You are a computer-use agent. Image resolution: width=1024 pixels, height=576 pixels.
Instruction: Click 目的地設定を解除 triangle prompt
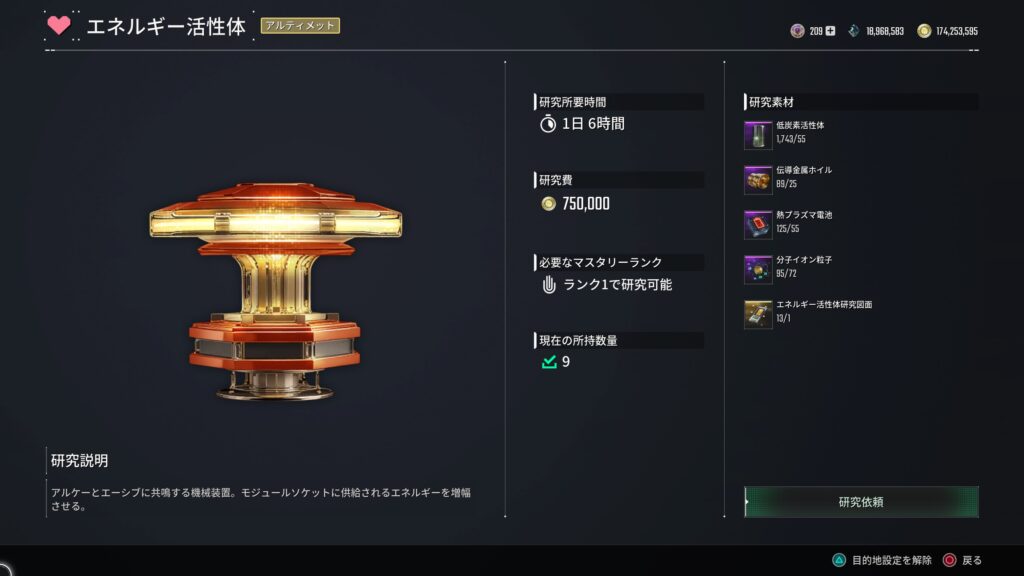[882, 560]
